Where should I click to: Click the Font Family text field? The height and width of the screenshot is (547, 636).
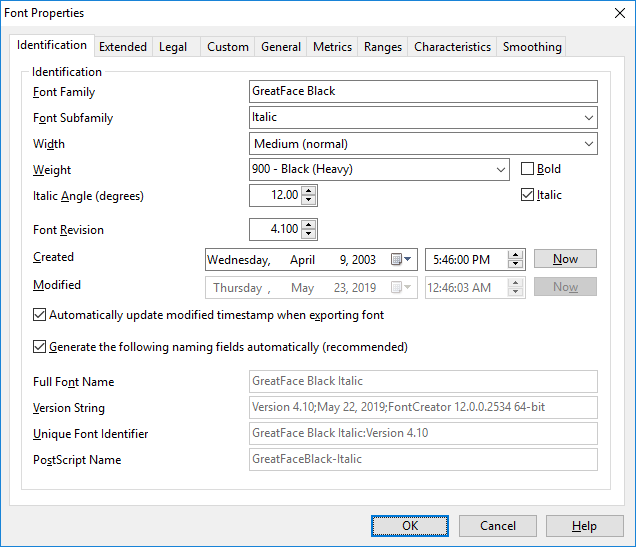(x=423, y=92)
